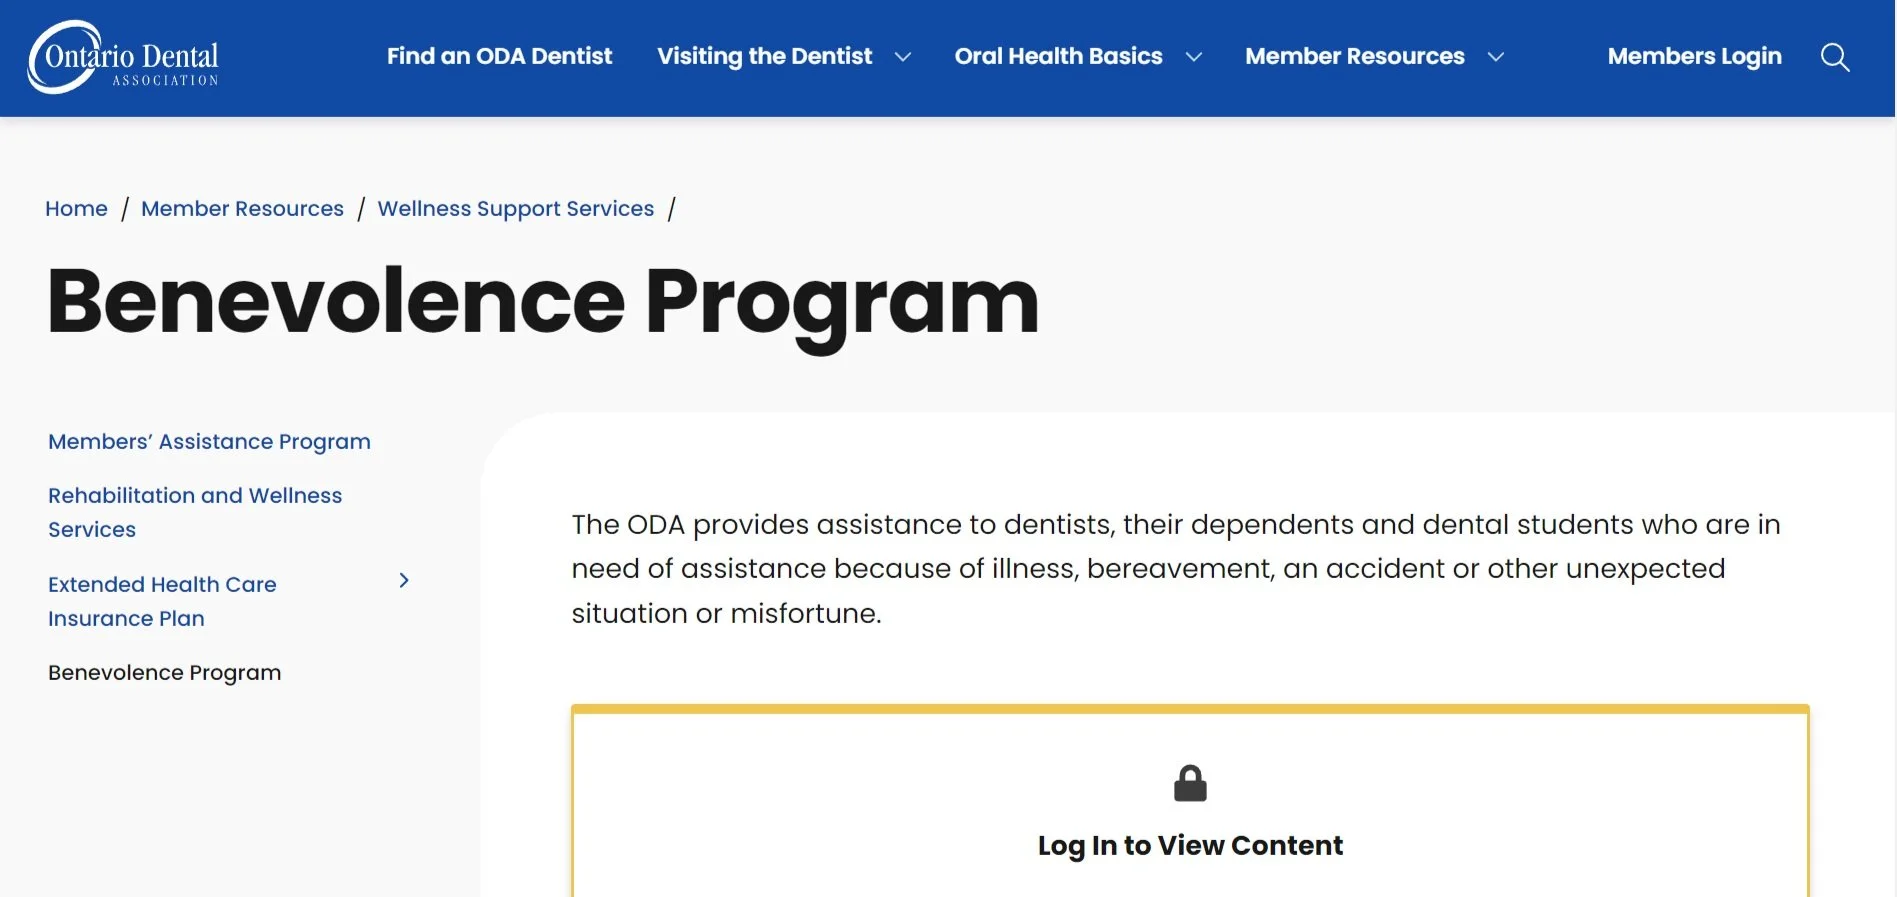Go to Home breadcrumb link
This screenshot has width=1897, height=897.
(76, 208)
